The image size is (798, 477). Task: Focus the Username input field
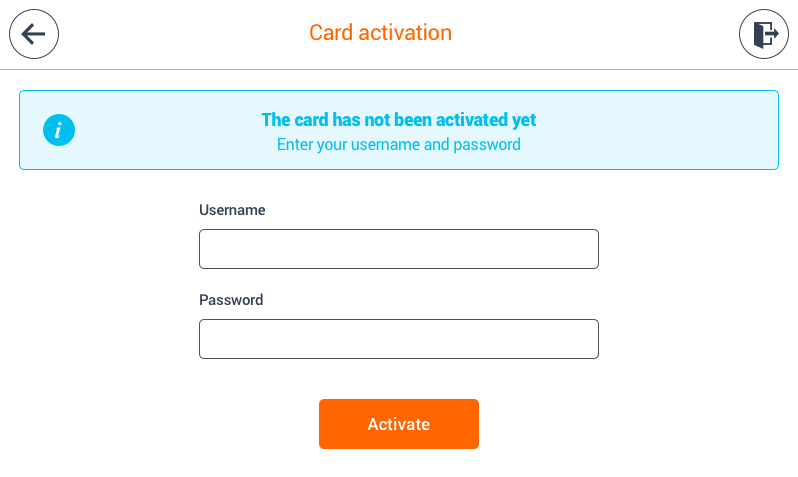399,249
